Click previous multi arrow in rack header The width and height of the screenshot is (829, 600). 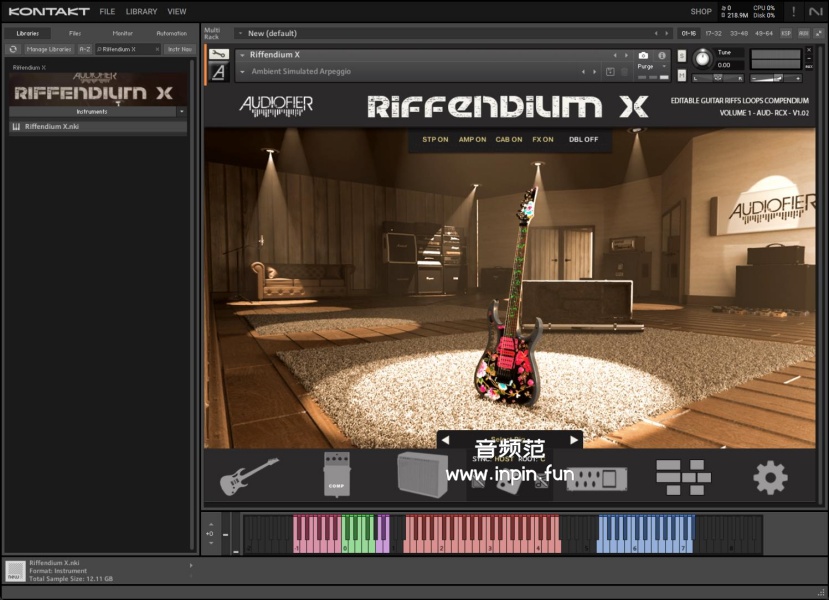point(656,33)
